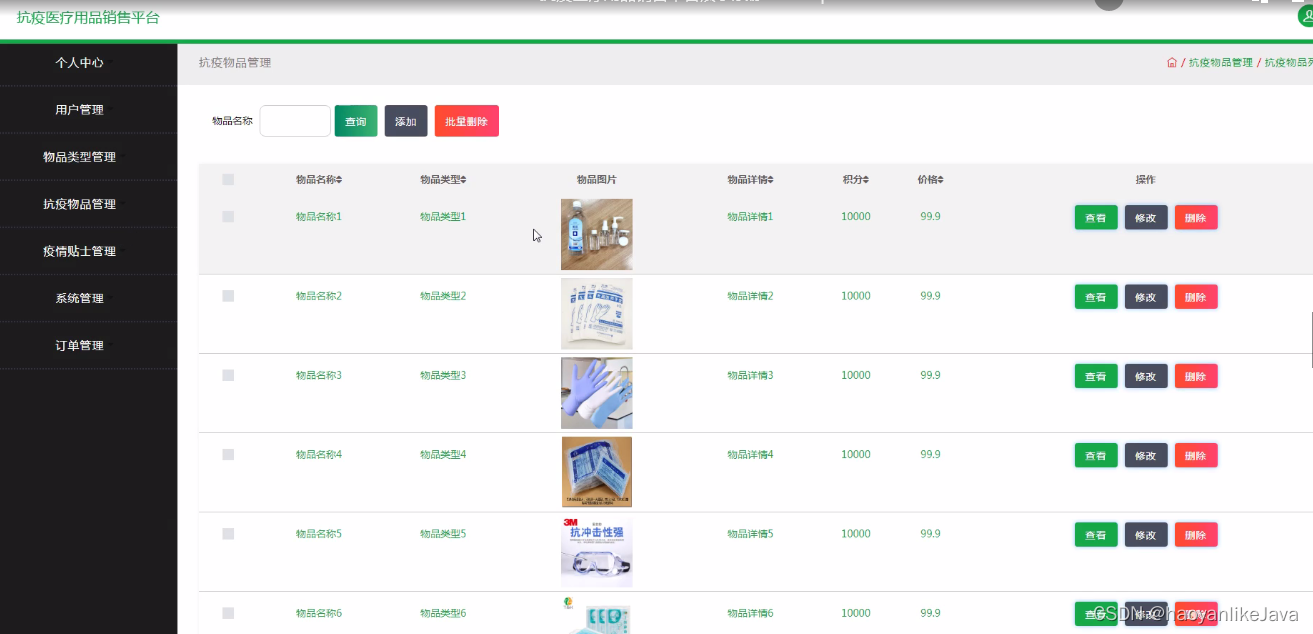Check the checkbox for 物品名称3 row
Viewport: 1313px width, 634px height.
[228, 375]
